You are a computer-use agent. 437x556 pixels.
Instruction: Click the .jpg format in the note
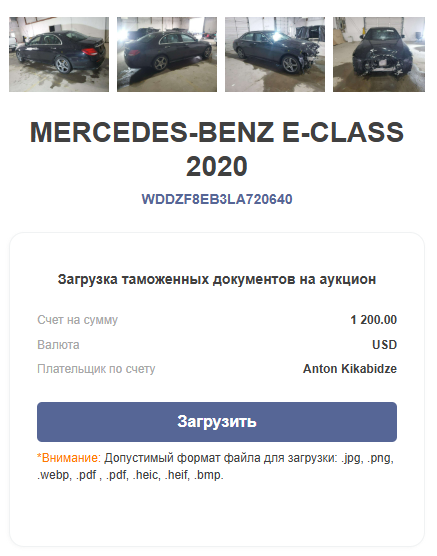click(x=352, y=458)
